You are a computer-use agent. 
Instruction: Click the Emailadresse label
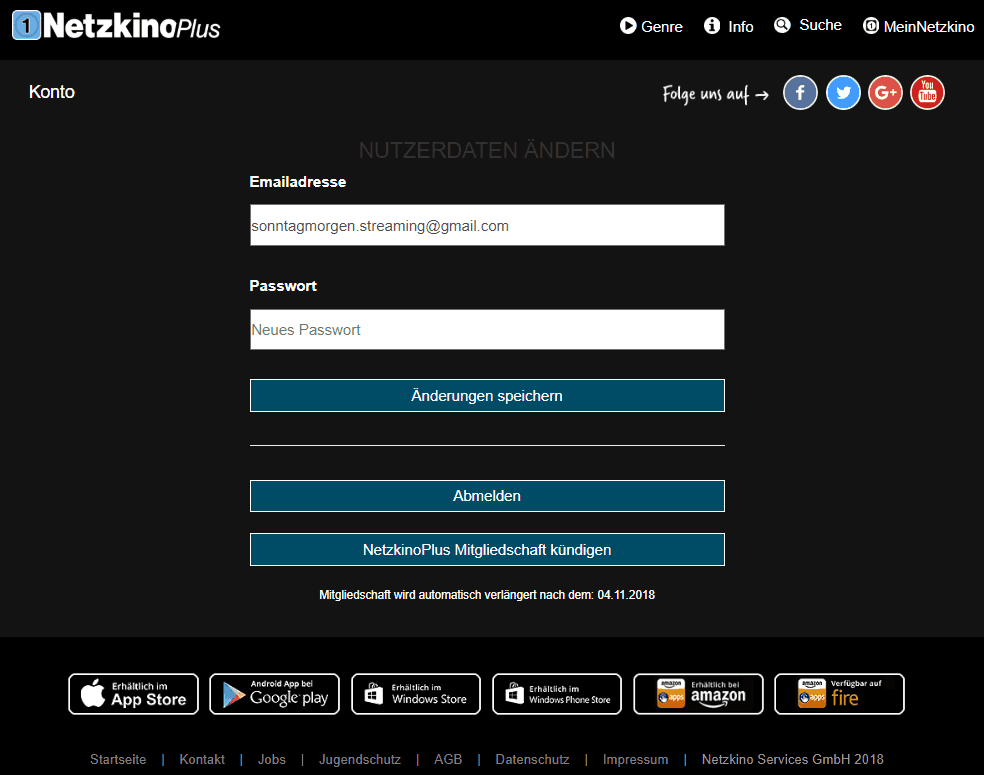[x=297, y=182]
